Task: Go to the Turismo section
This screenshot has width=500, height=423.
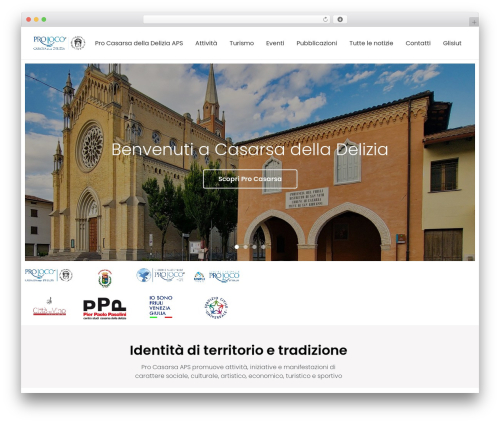Action: [241, 43]
